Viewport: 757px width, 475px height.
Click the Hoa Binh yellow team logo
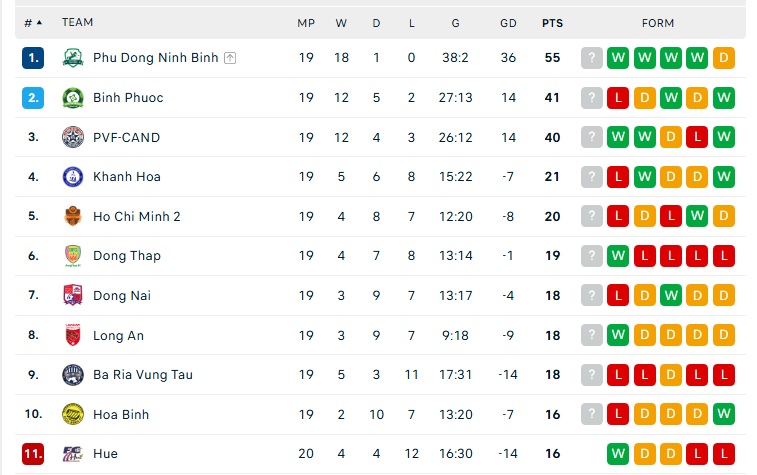click(x=73, y=414)
